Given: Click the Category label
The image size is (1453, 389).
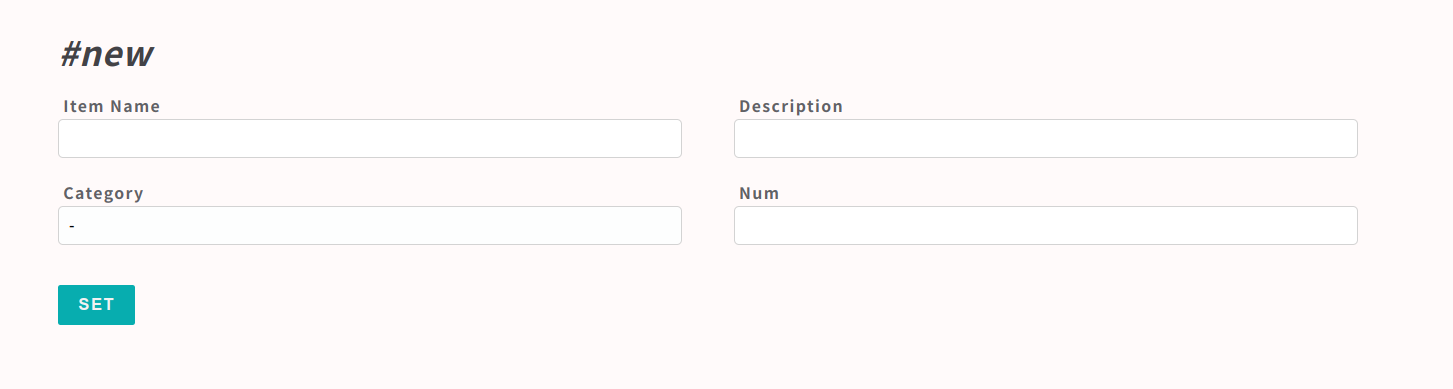Looking at the screenshot, I should tap(103, 193).
